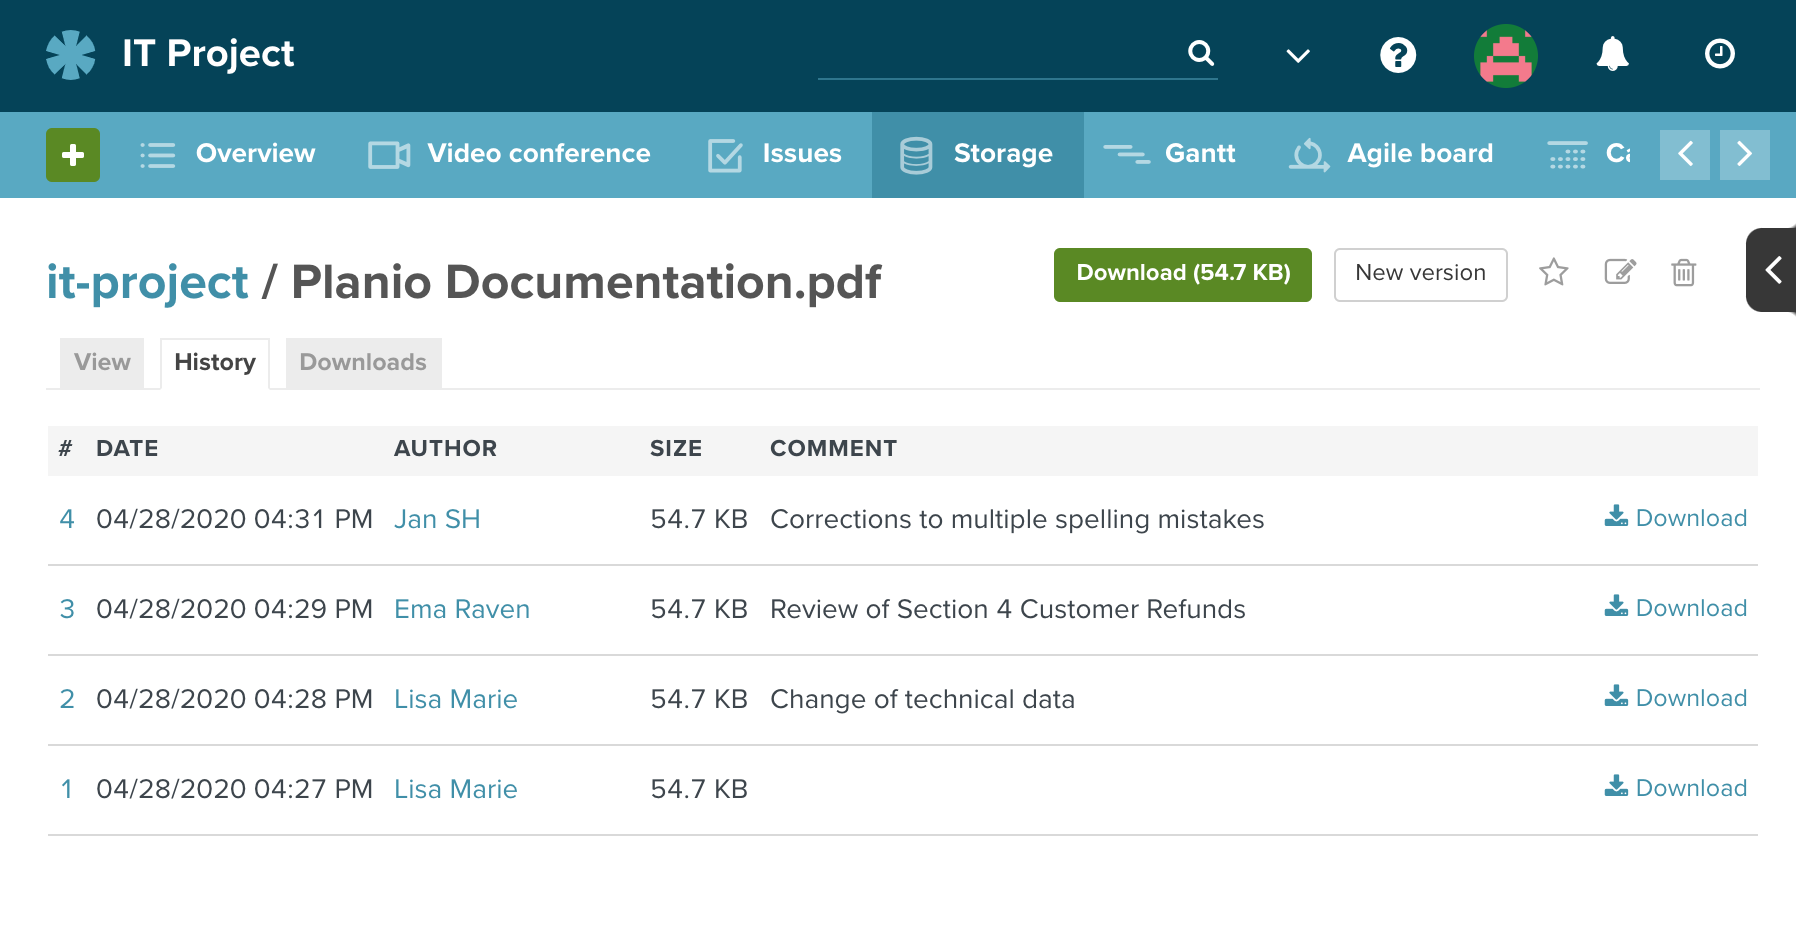Screen dimensions: 1796x932
Task: Open author Jan SH profile
Action: [437, 519]
